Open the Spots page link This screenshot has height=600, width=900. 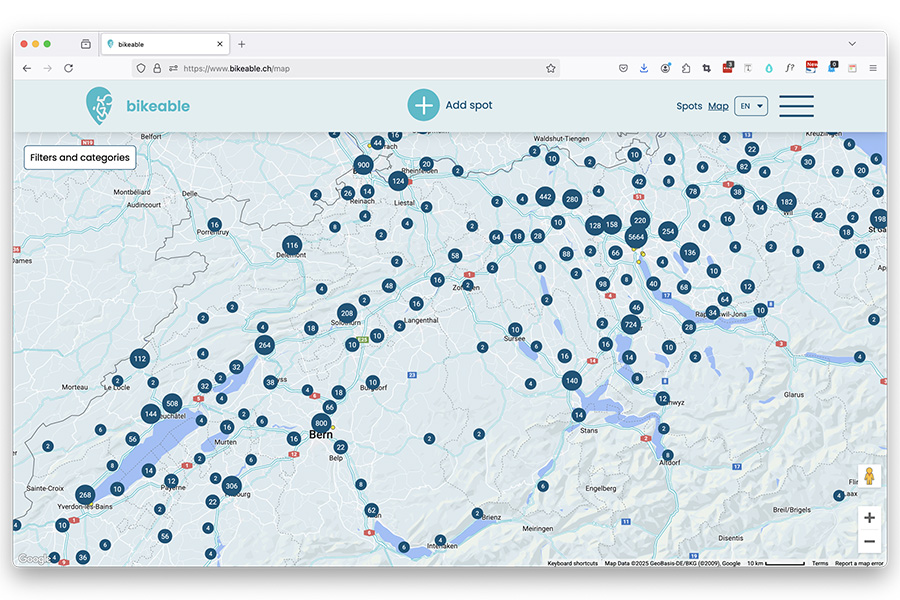(689, 106)
